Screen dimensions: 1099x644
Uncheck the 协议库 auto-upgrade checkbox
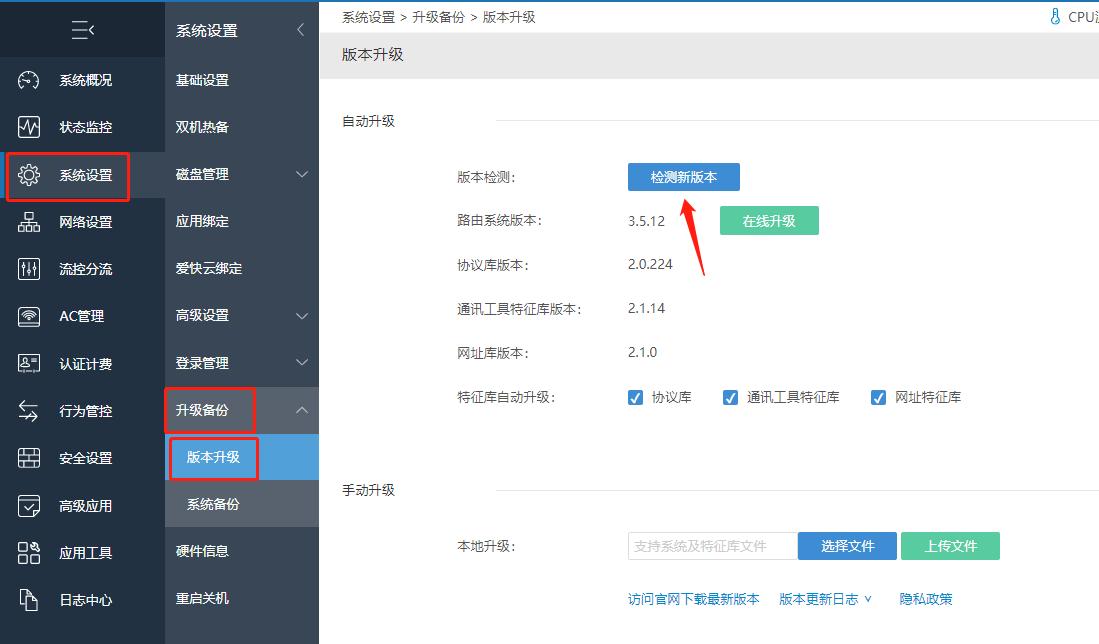636,397
